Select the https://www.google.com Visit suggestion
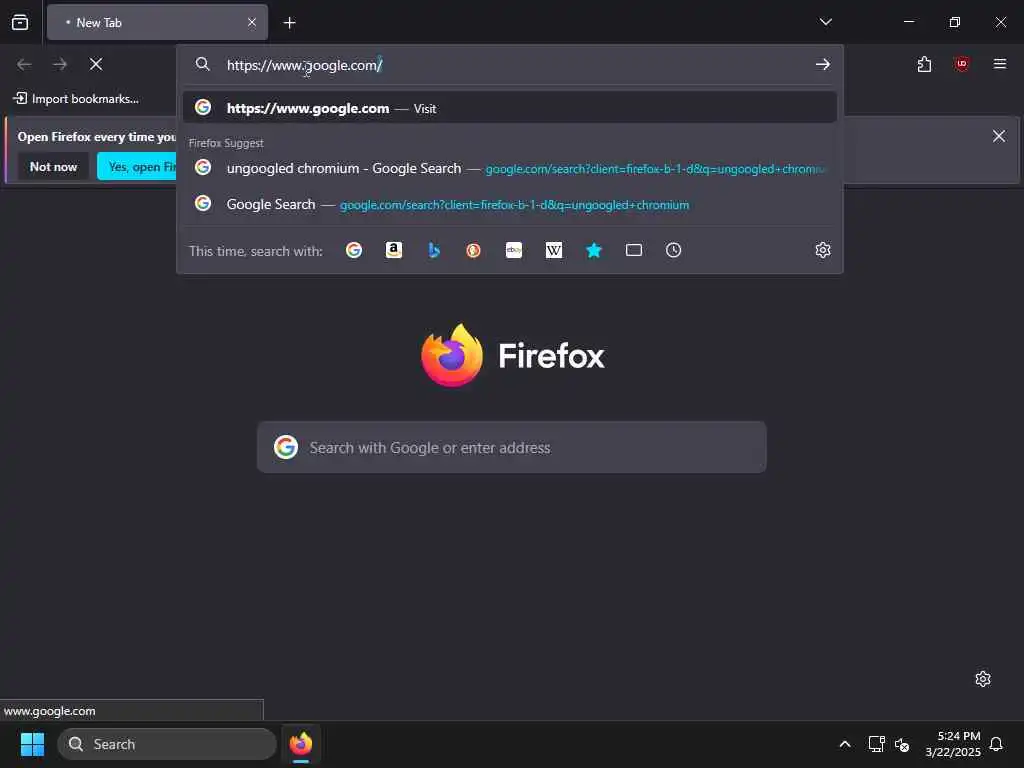 pyautogui.click(x=509, y=108)
